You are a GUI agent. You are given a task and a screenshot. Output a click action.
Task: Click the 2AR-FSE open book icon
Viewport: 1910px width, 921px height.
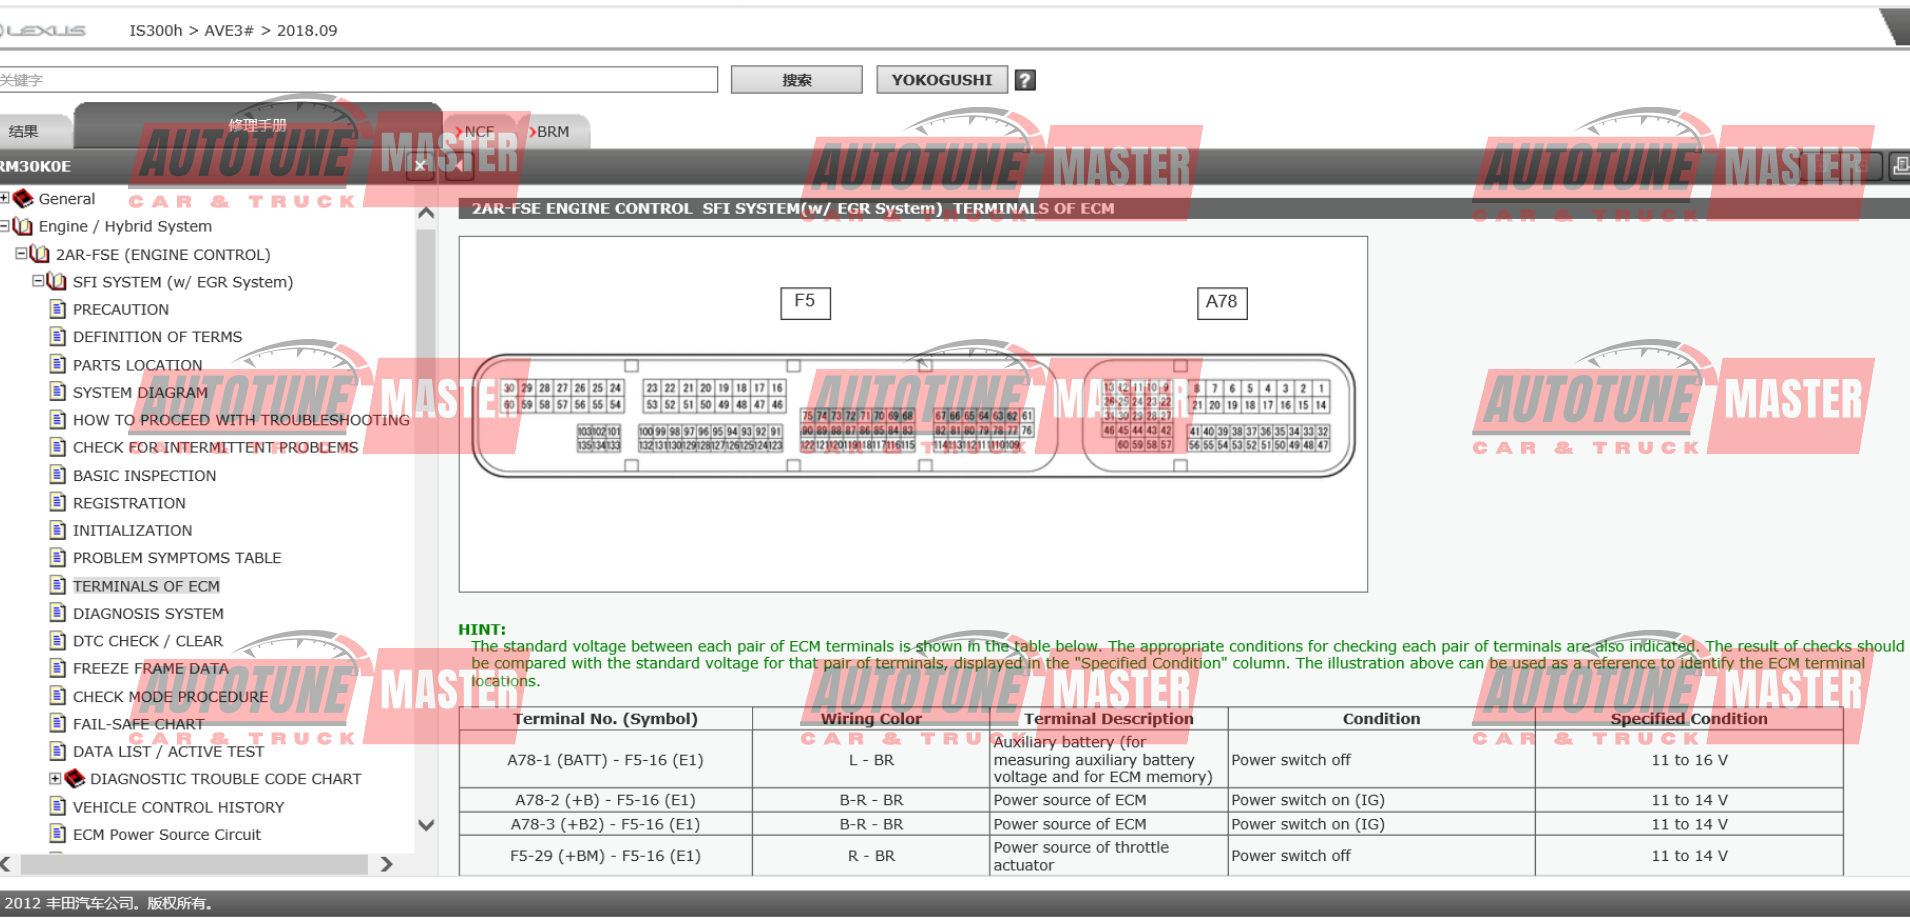[x=40, y=254]
